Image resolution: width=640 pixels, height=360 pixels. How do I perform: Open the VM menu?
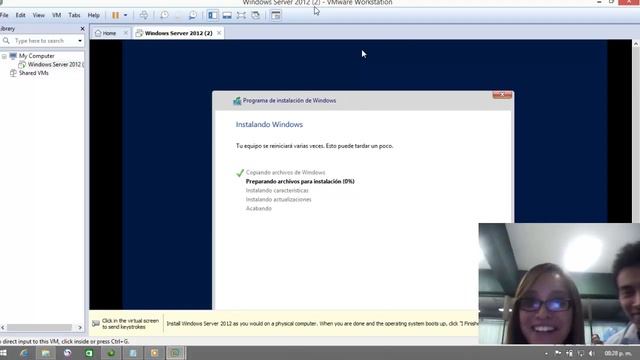[x=56, y=15]
